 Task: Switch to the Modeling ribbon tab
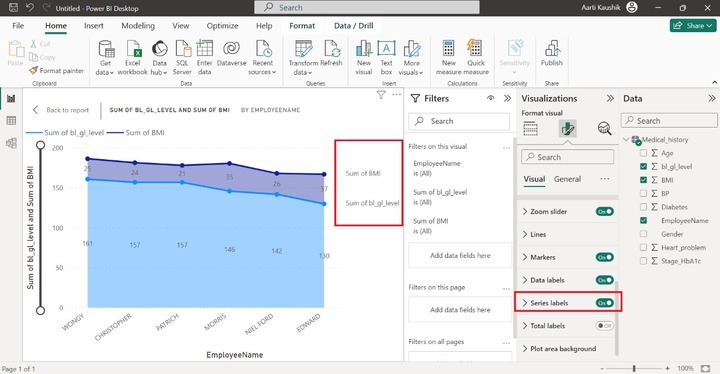138,26
